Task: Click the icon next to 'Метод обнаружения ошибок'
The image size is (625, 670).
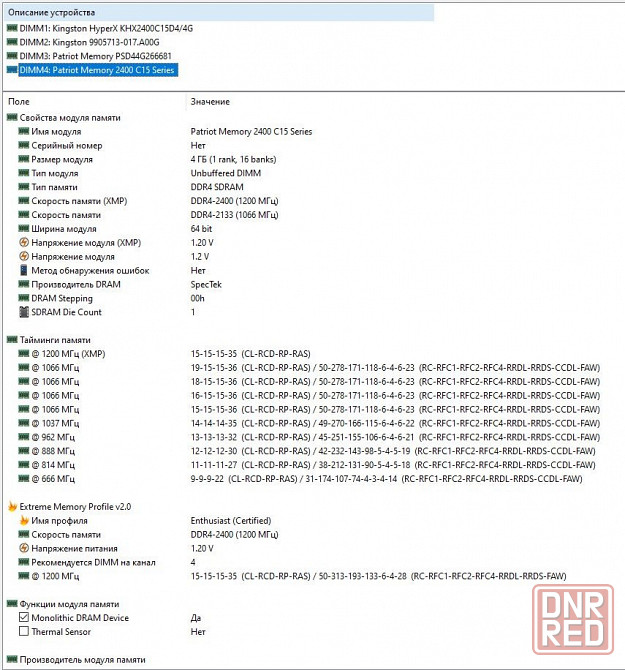Action: click(x=24, y=270)
